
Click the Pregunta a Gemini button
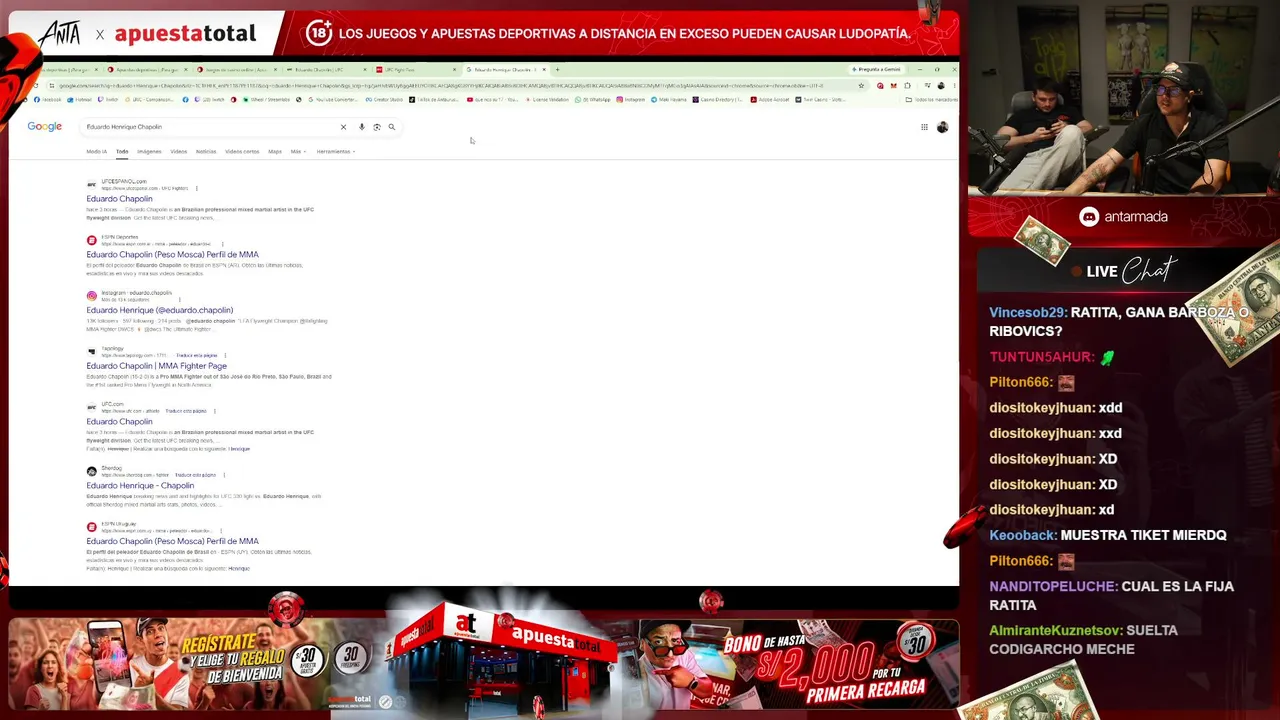878,70
